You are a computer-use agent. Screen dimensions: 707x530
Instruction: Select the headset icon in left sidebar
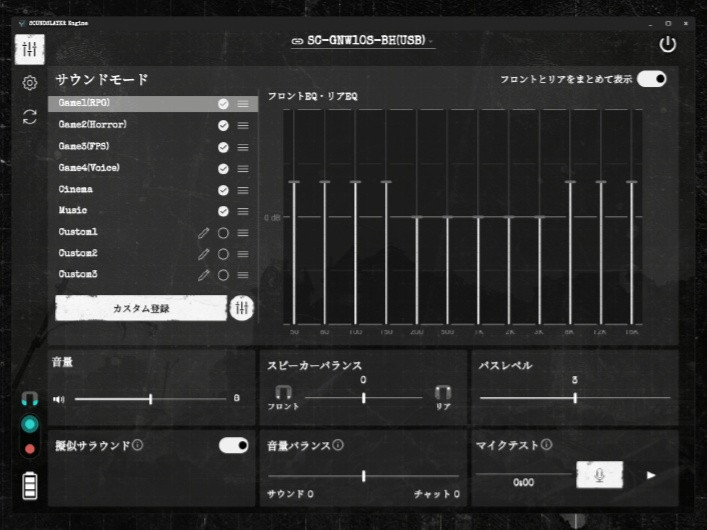pos(30,398)
